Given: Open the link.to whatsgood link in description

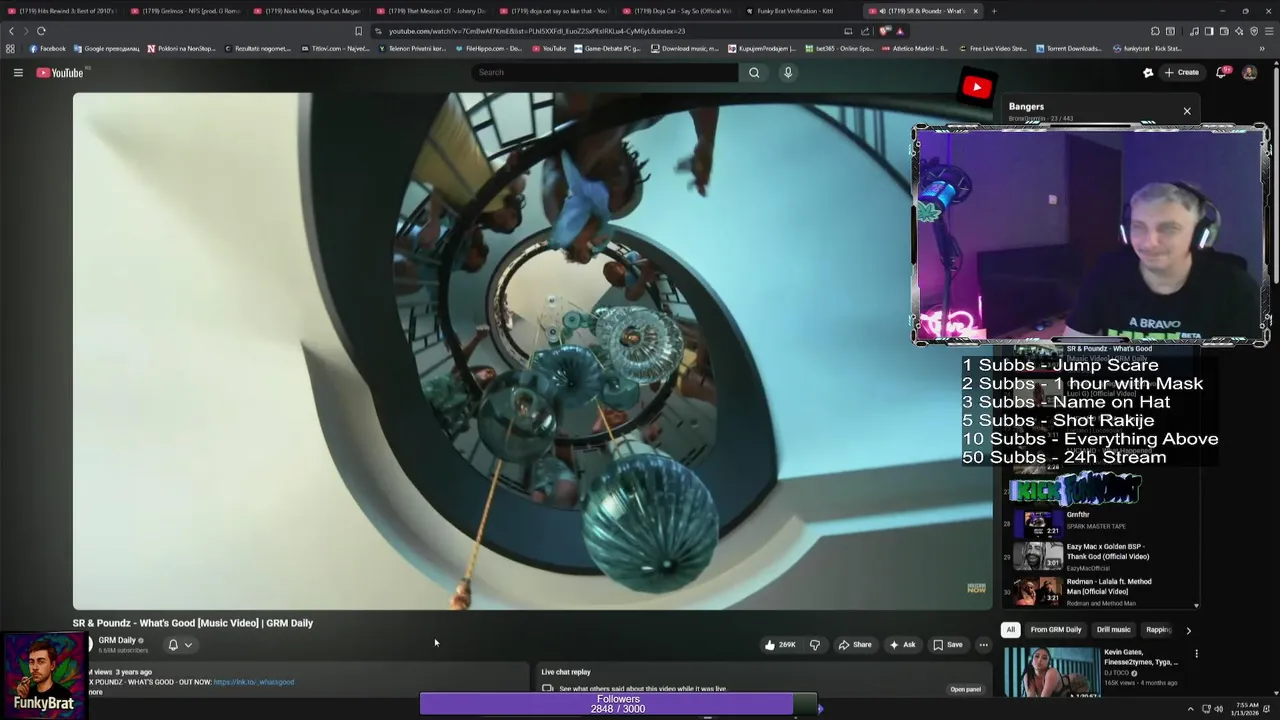Looking at the screenshot, I should click(x=253, y=682).
